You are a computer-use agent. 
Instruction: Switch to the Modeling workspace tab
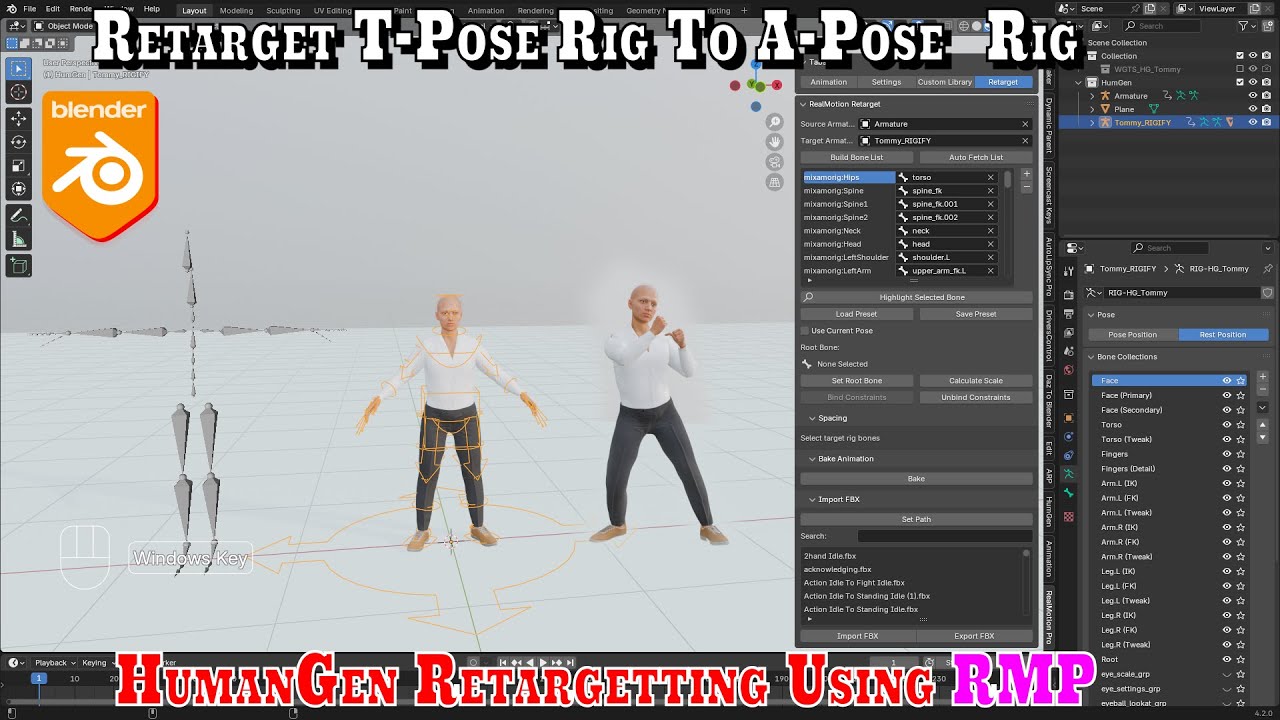tap(236, 10)
